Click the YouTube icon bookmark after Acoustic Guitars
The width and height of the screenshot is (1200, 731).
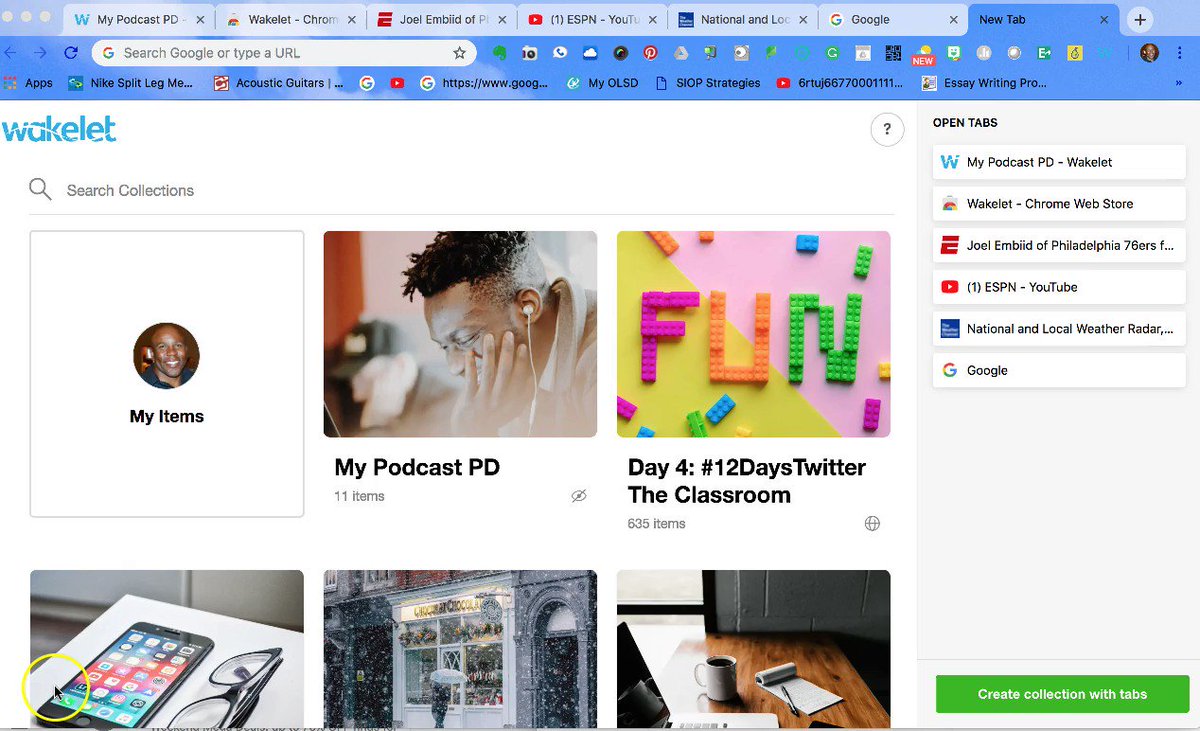[397, 83]
